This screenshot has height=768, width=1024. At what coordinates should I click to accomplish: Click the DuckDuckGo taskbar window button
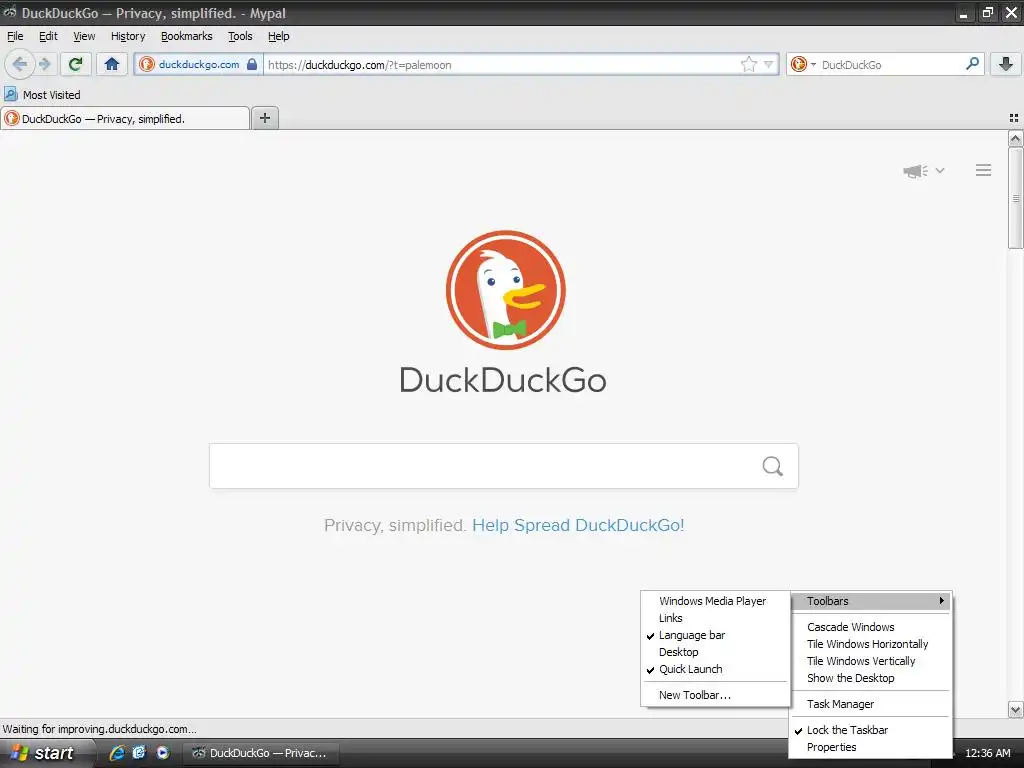pyautogui.click(x=260, y=753)
